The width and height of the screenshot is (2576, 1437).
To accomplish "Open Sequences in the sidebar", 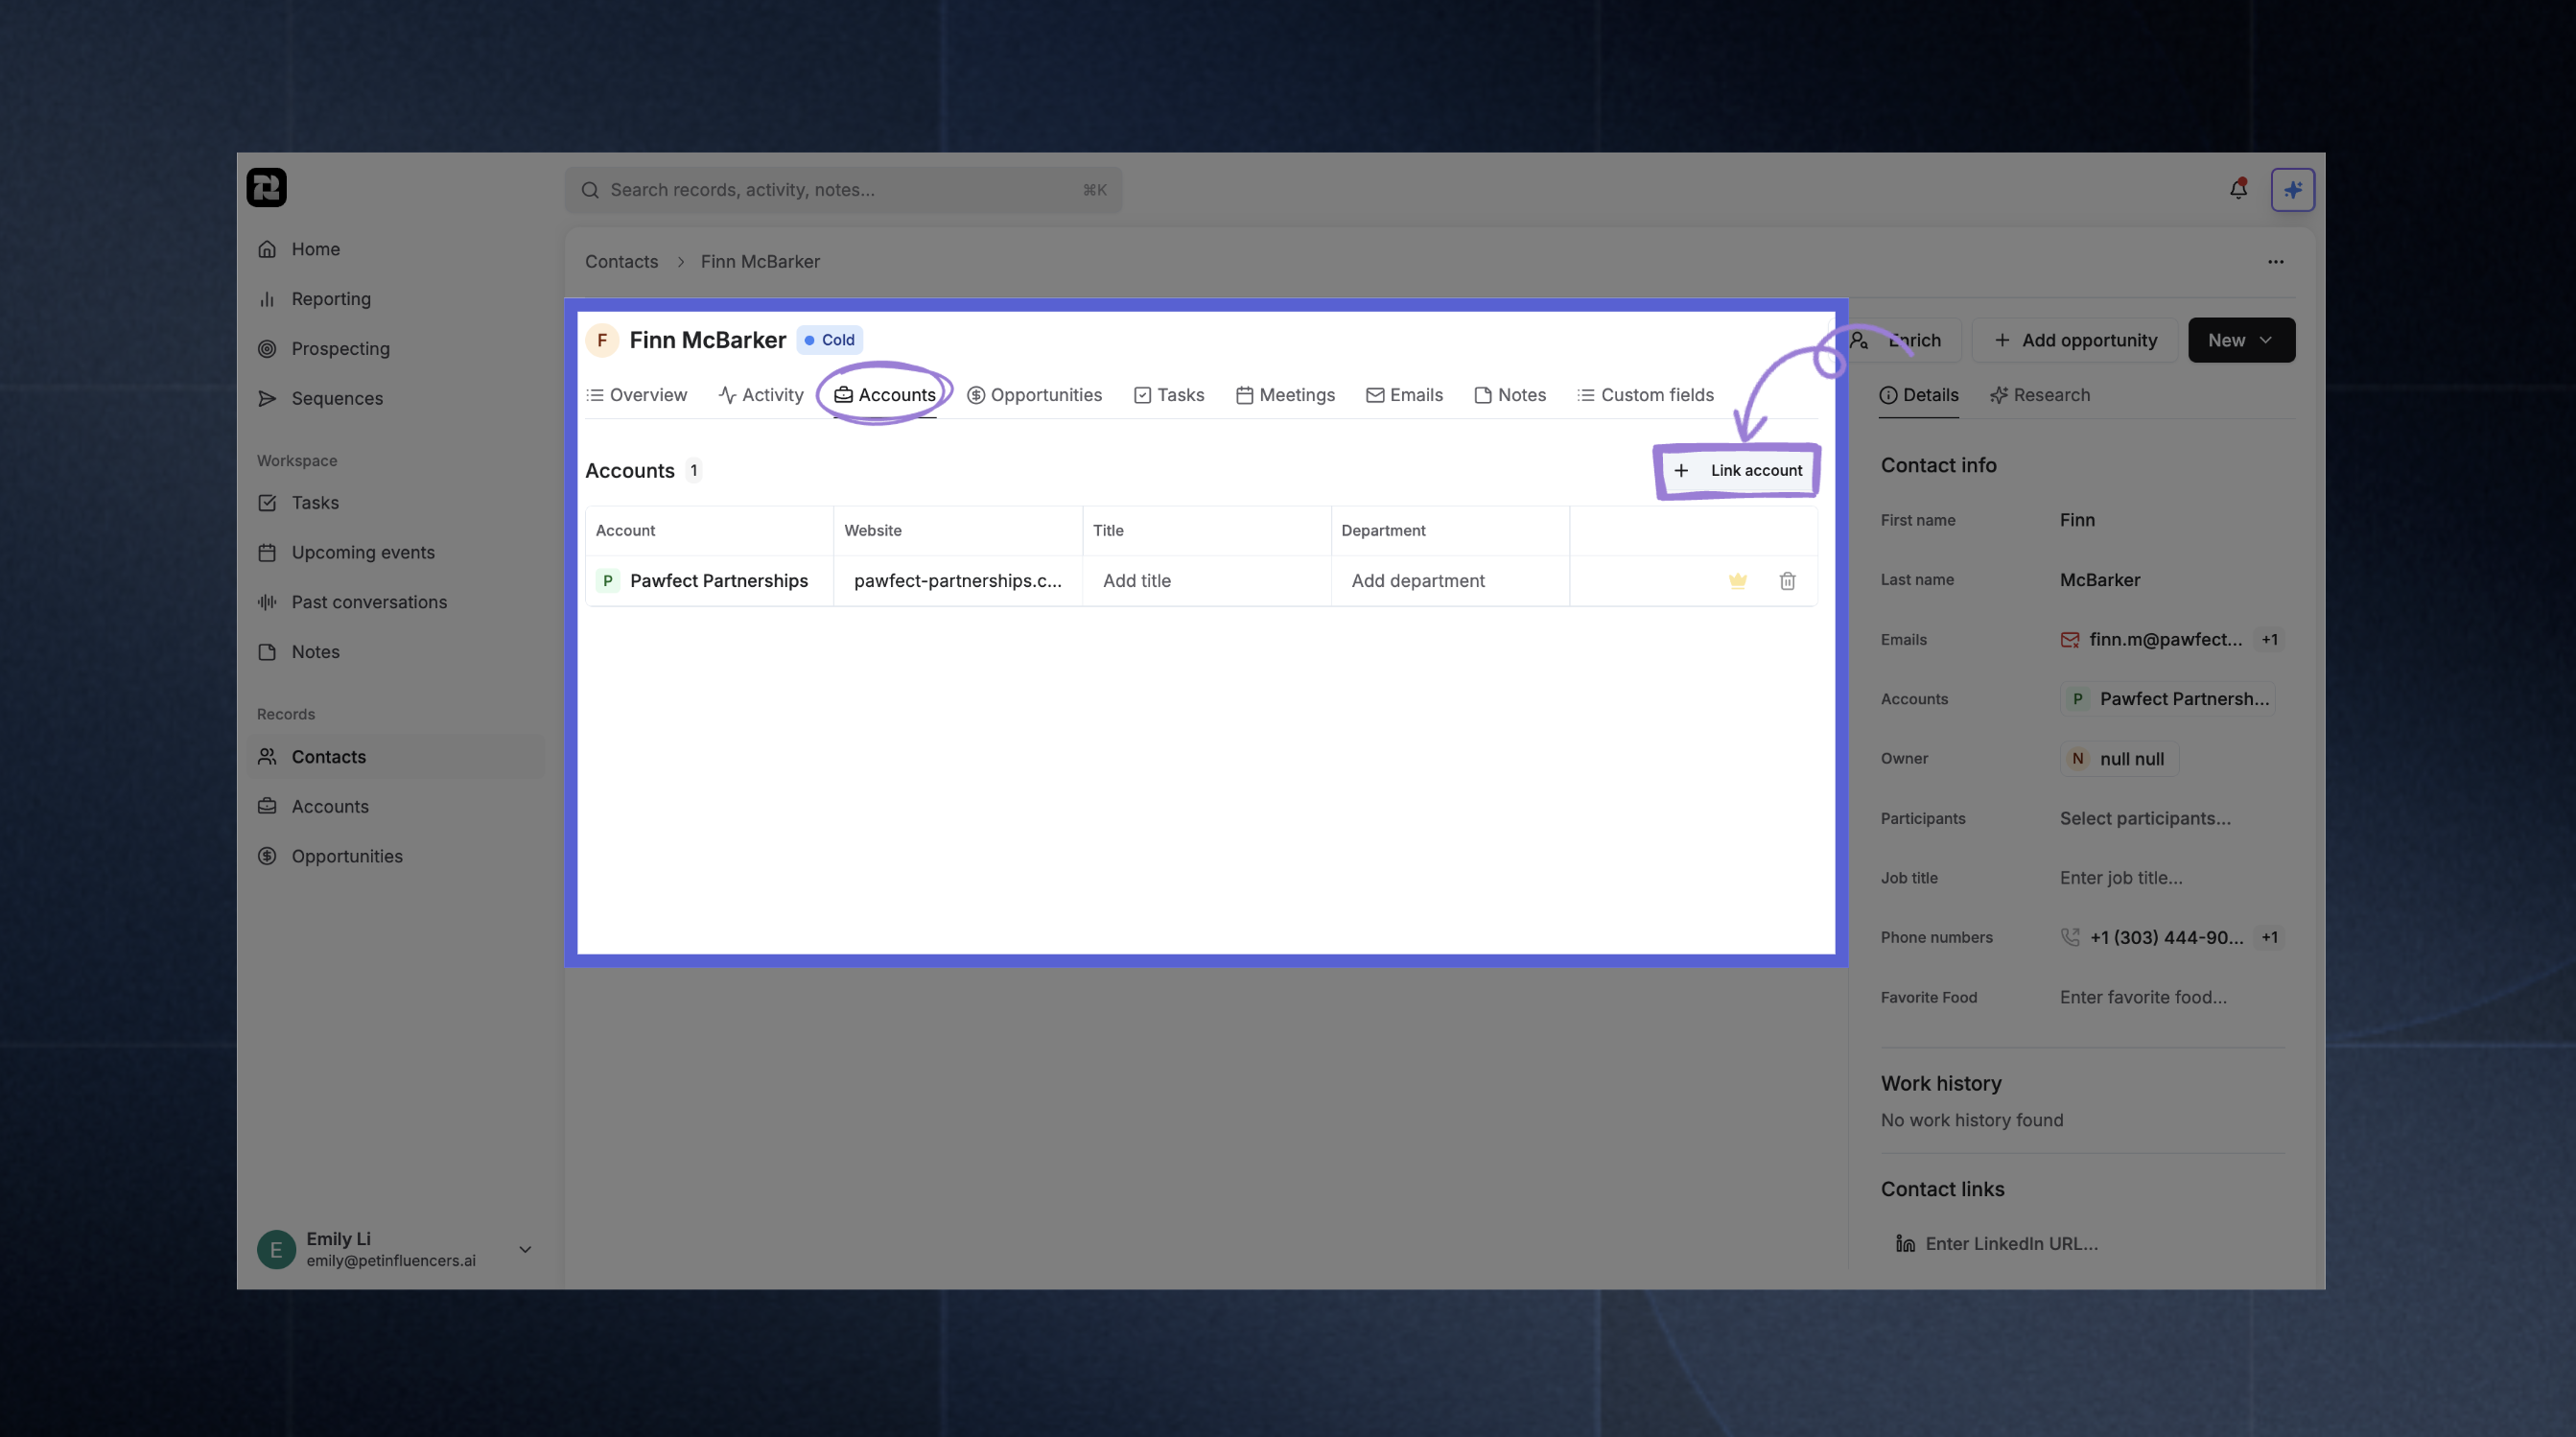I will (336, 398).
